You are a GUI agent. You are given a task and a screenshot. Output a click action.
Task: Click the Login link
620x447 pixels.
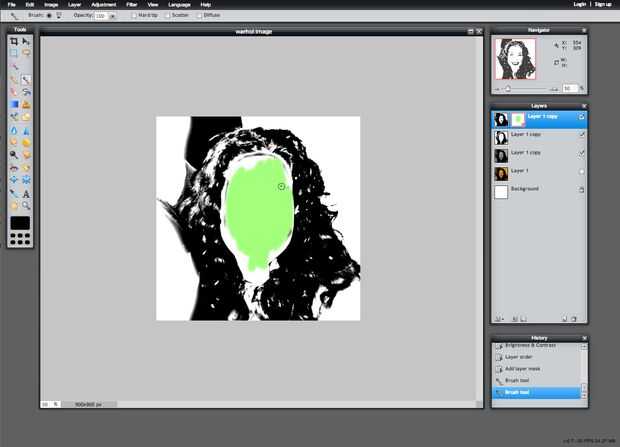click(580, 4)
